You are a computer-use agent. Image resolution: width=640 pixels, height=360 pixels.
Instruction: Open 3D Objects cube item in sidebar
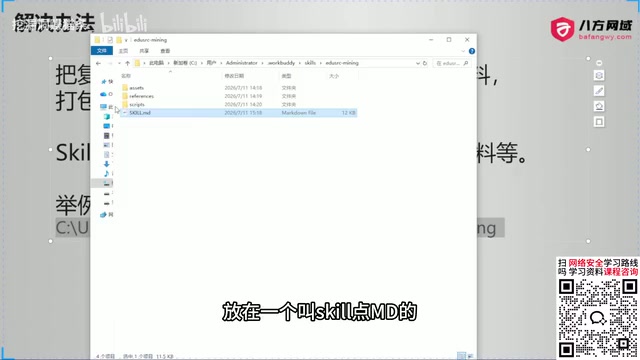[x=107, y=117]
